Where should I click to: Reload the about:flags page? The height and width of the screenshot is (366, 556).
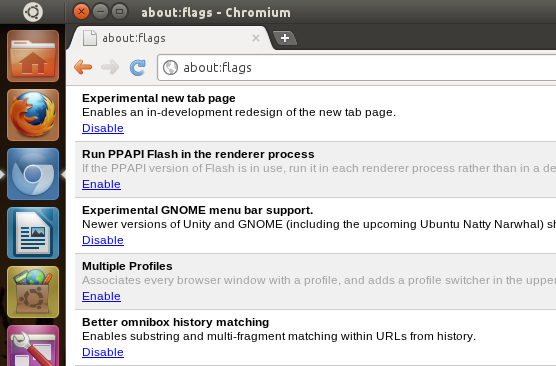click(138, 67)
